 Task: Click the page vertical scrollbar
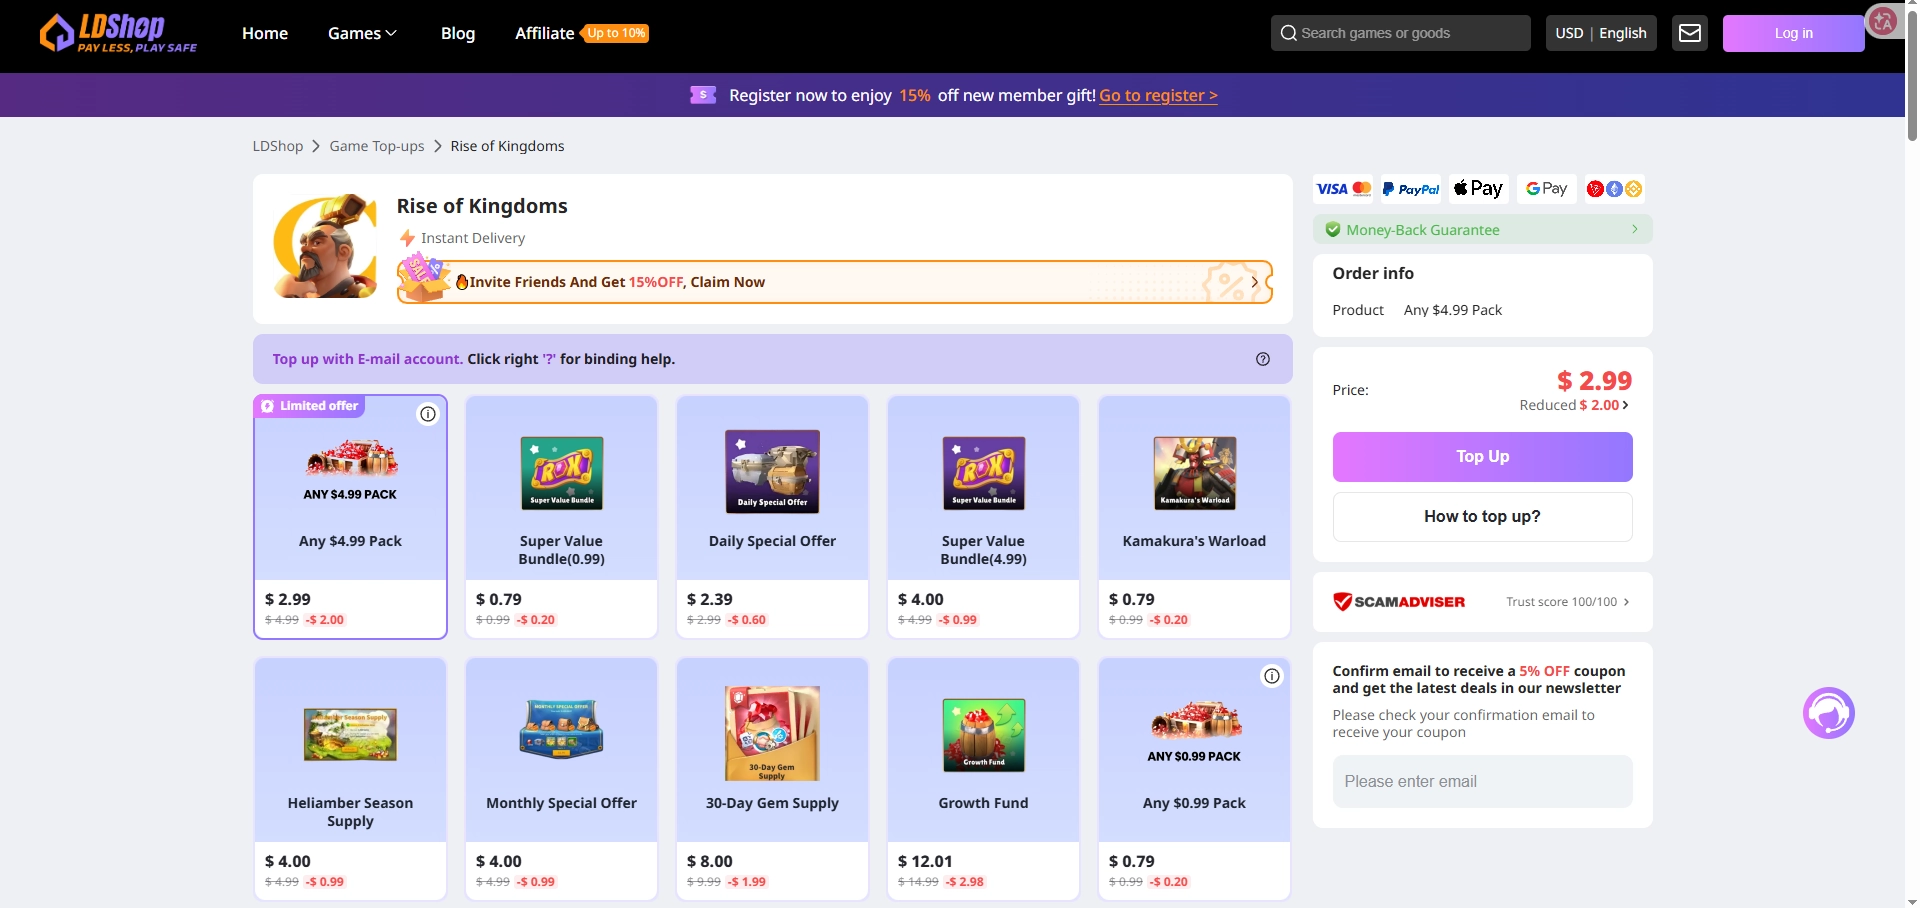1912,78
